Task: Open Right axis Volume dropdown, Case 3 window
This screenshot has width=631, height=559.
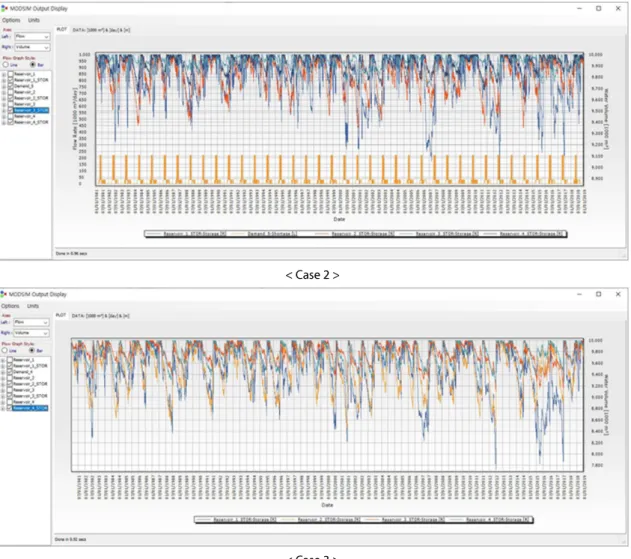Action: [31, 333]
